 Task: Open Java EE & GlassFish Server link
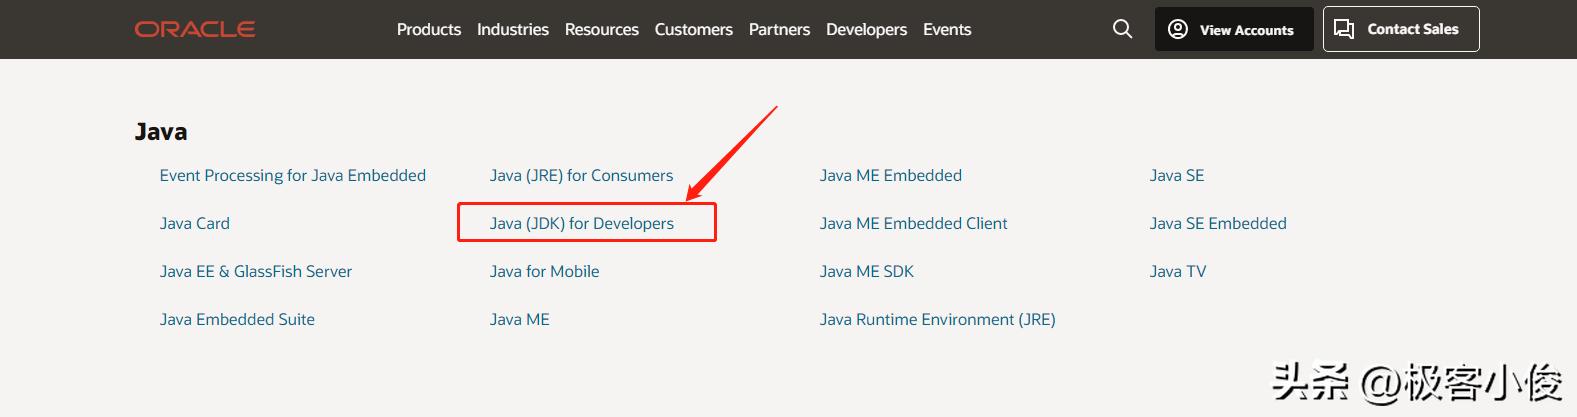[x=256, y=271]
